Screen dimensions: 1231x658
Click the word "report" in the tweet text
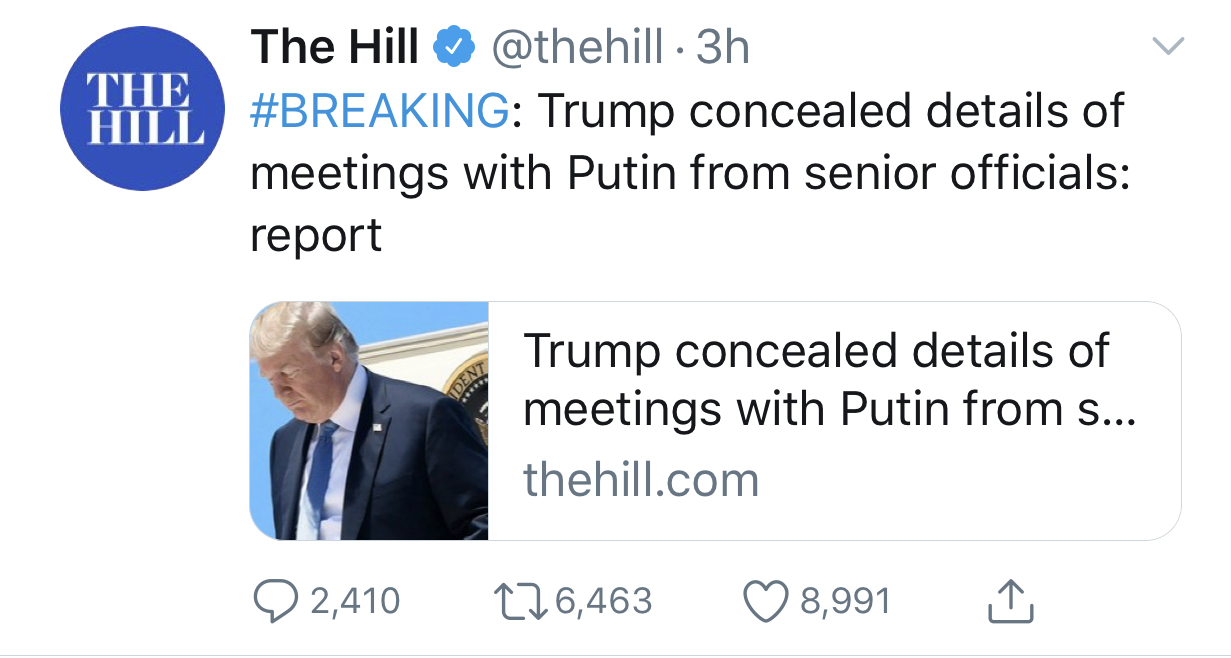[316, 235]
